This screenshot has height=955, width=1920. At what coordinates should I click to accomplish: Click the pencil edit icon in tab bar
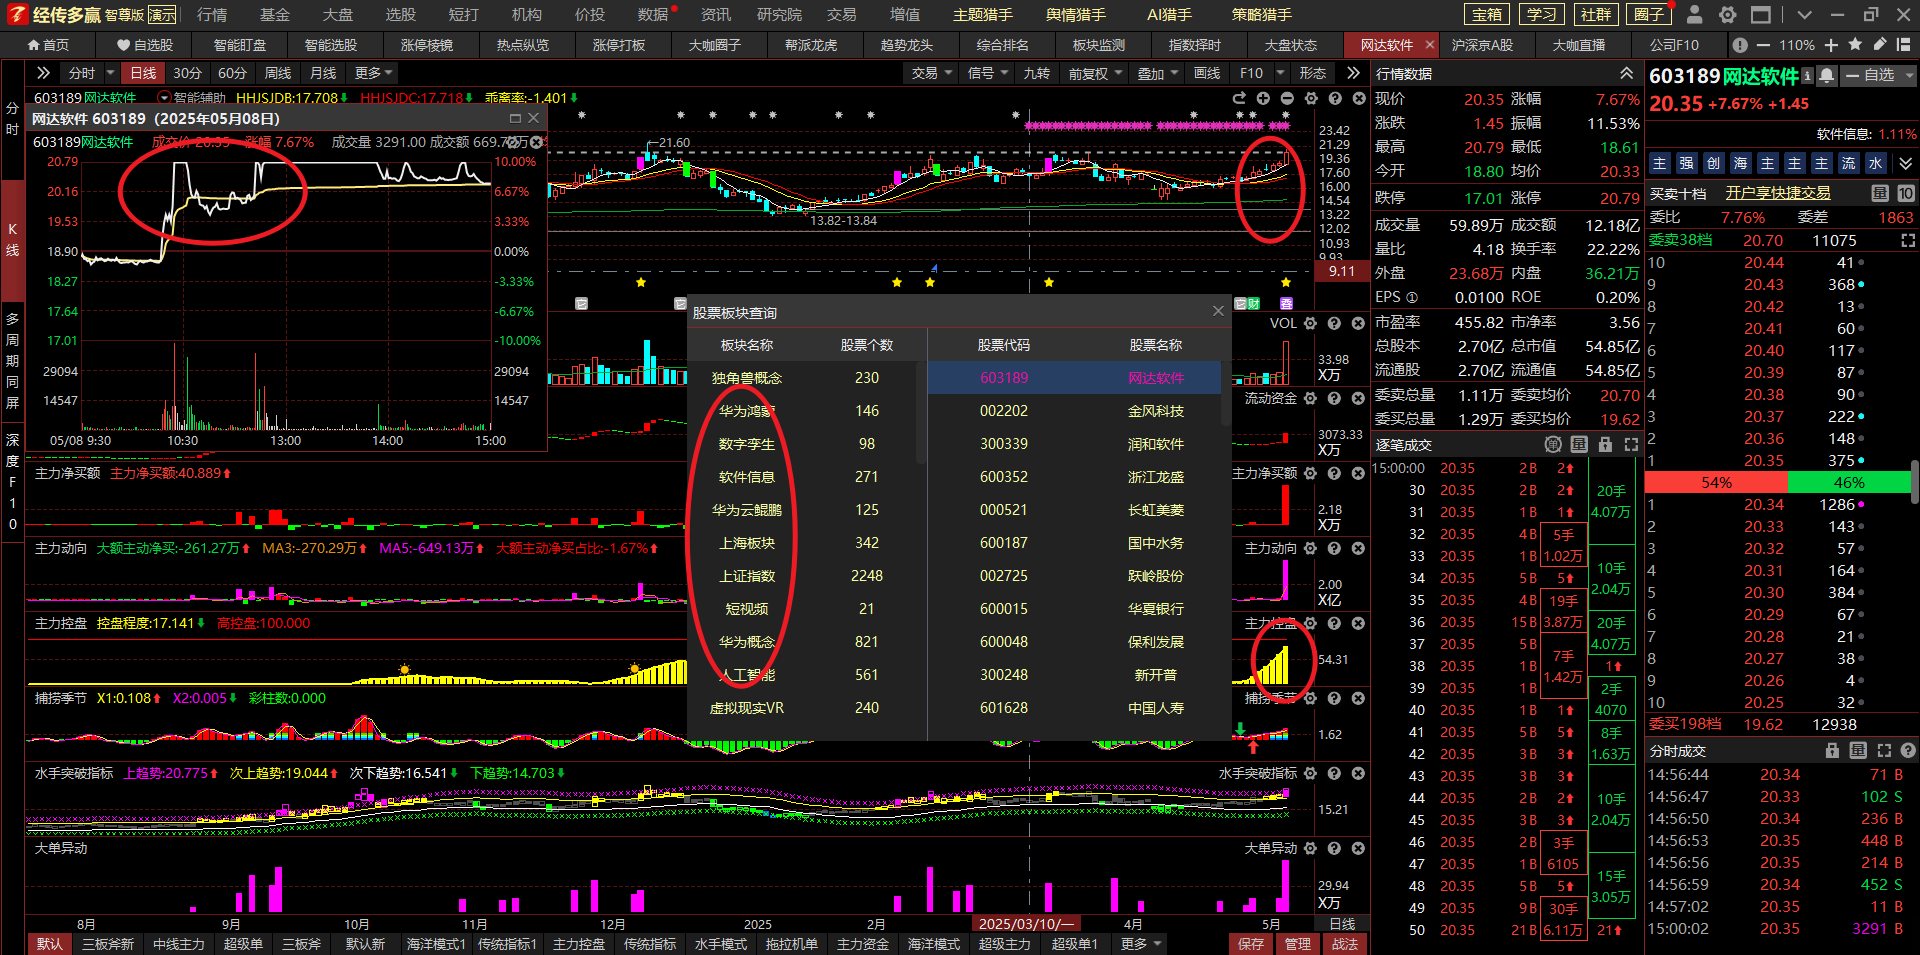[x=1879, y=45]
